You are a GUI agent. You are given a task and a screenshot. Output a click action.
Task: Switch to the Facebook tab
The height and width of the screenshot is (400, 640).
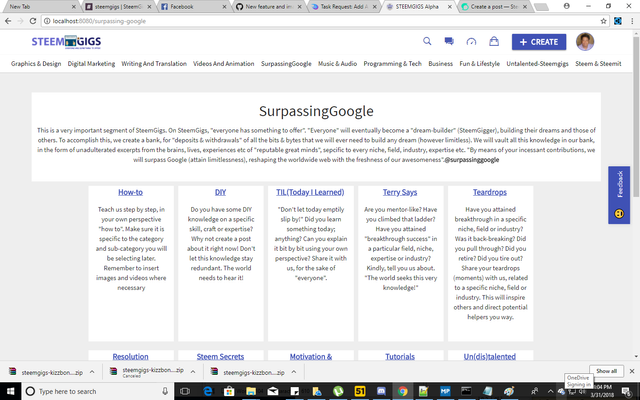pos(193,7)
